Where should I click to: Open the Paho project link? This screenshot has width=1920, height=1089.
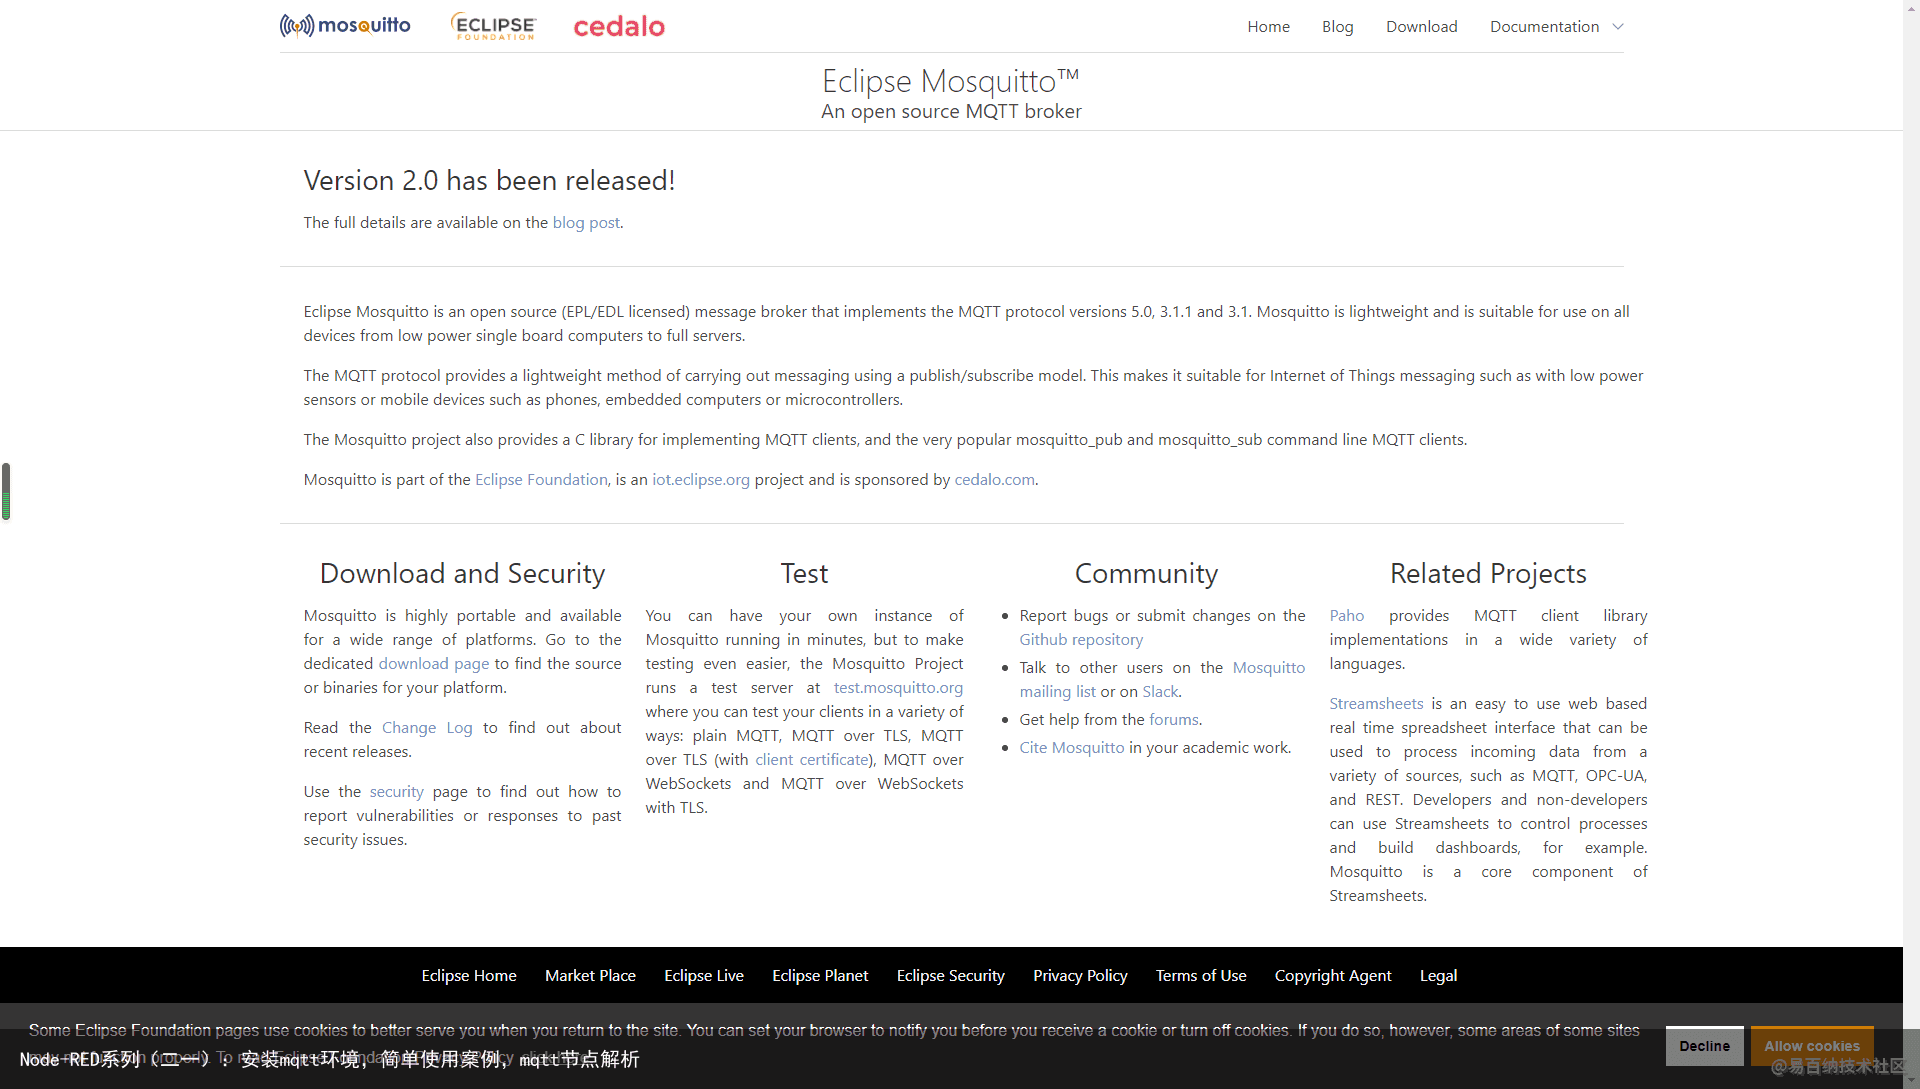[1346, 615]
